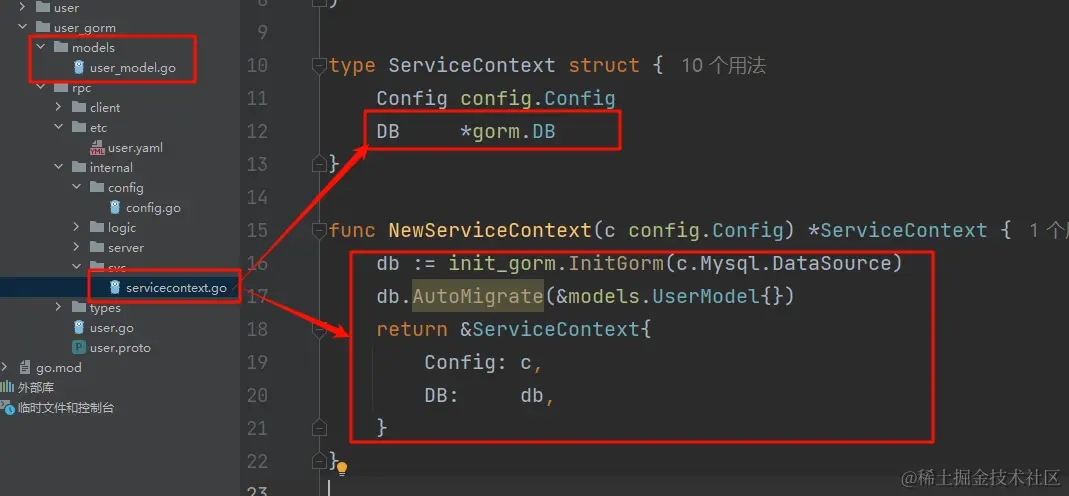Click the gopher icon of servicecontext.go
The width and height of the screenshot is (1069, 496).
[x=115, y=288]
